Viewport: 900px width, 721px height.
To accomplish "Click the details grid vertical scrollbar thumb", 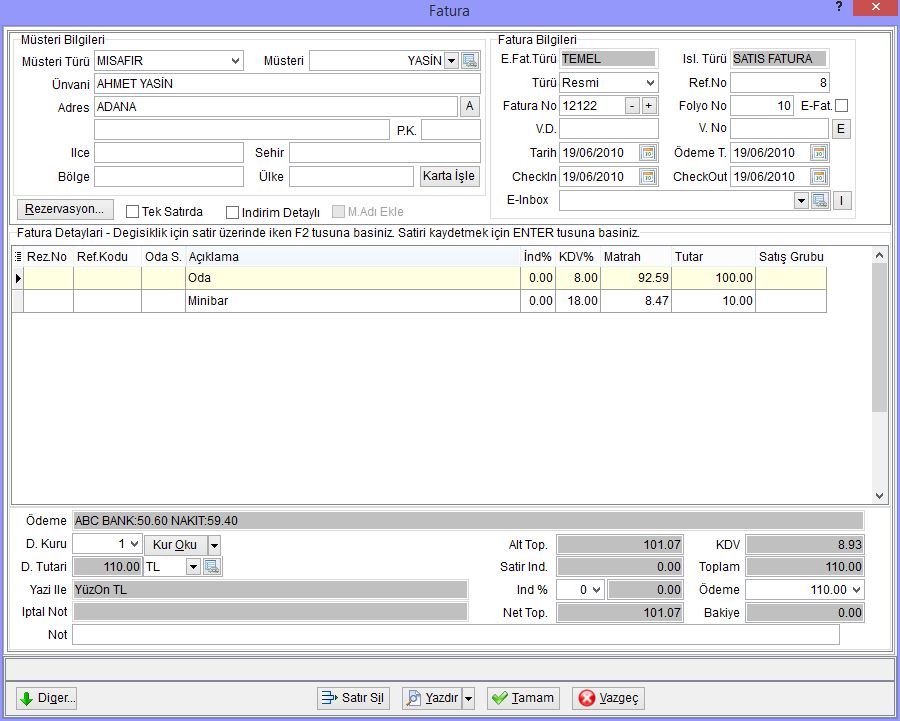I will [879, 338].
